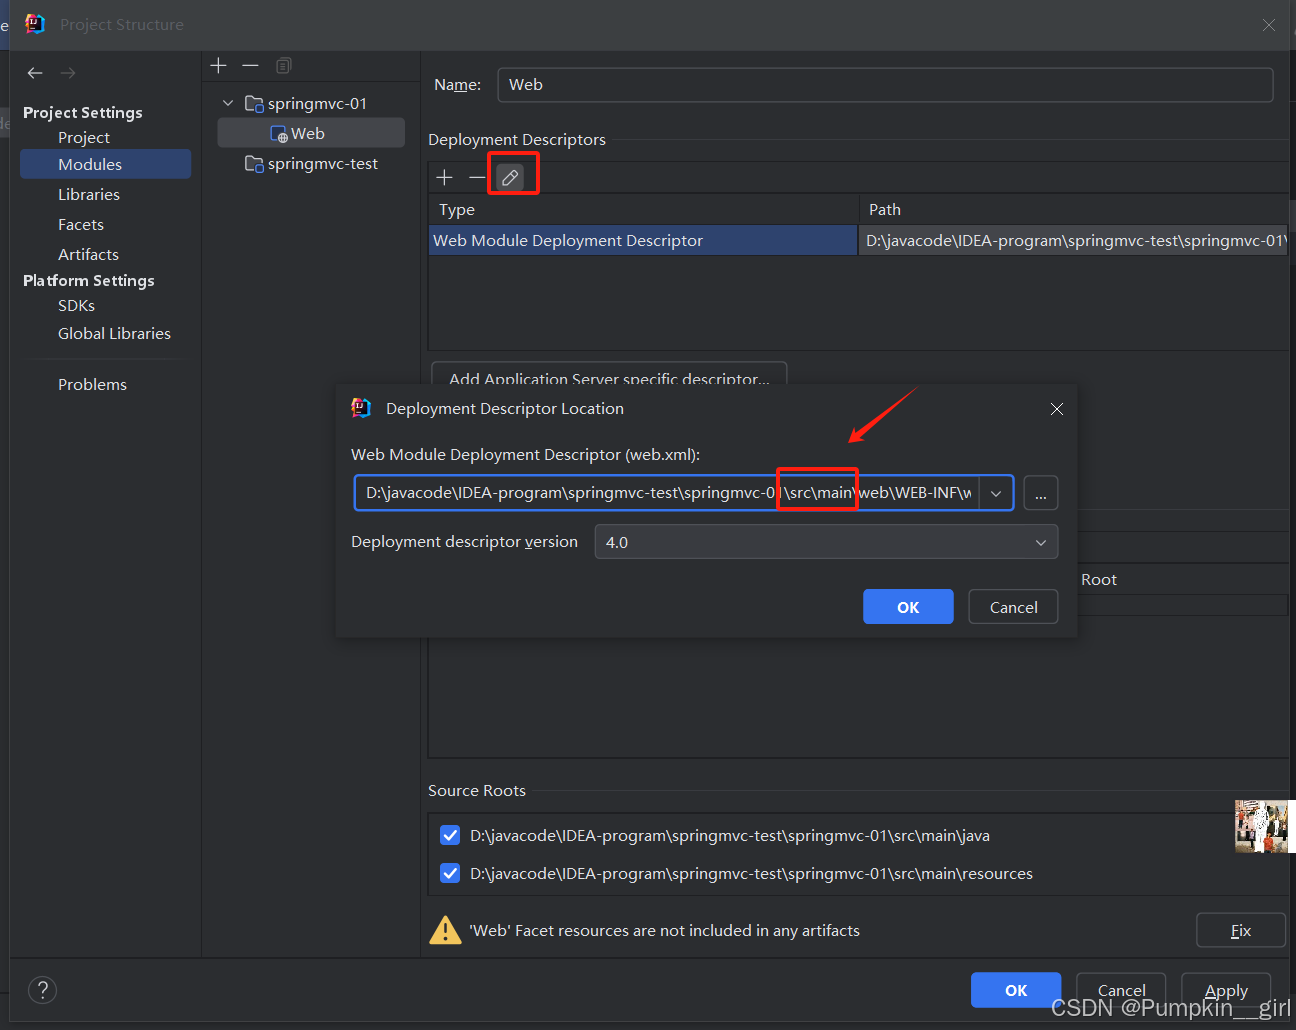
Task: Navigate back with the left arrow
Action: [x=35, y=73]
